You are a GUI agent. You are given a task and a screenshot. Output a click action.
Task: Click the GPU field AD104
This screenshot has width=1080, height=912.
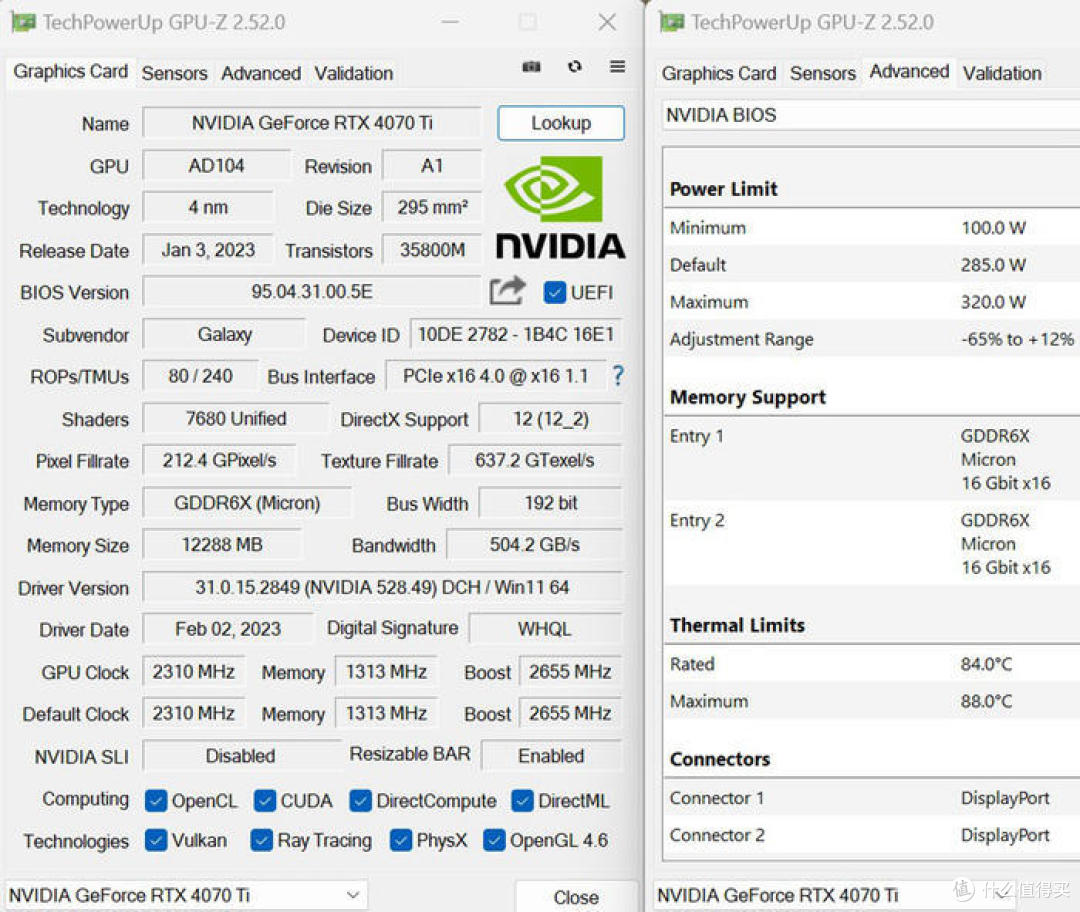[216, 165]
